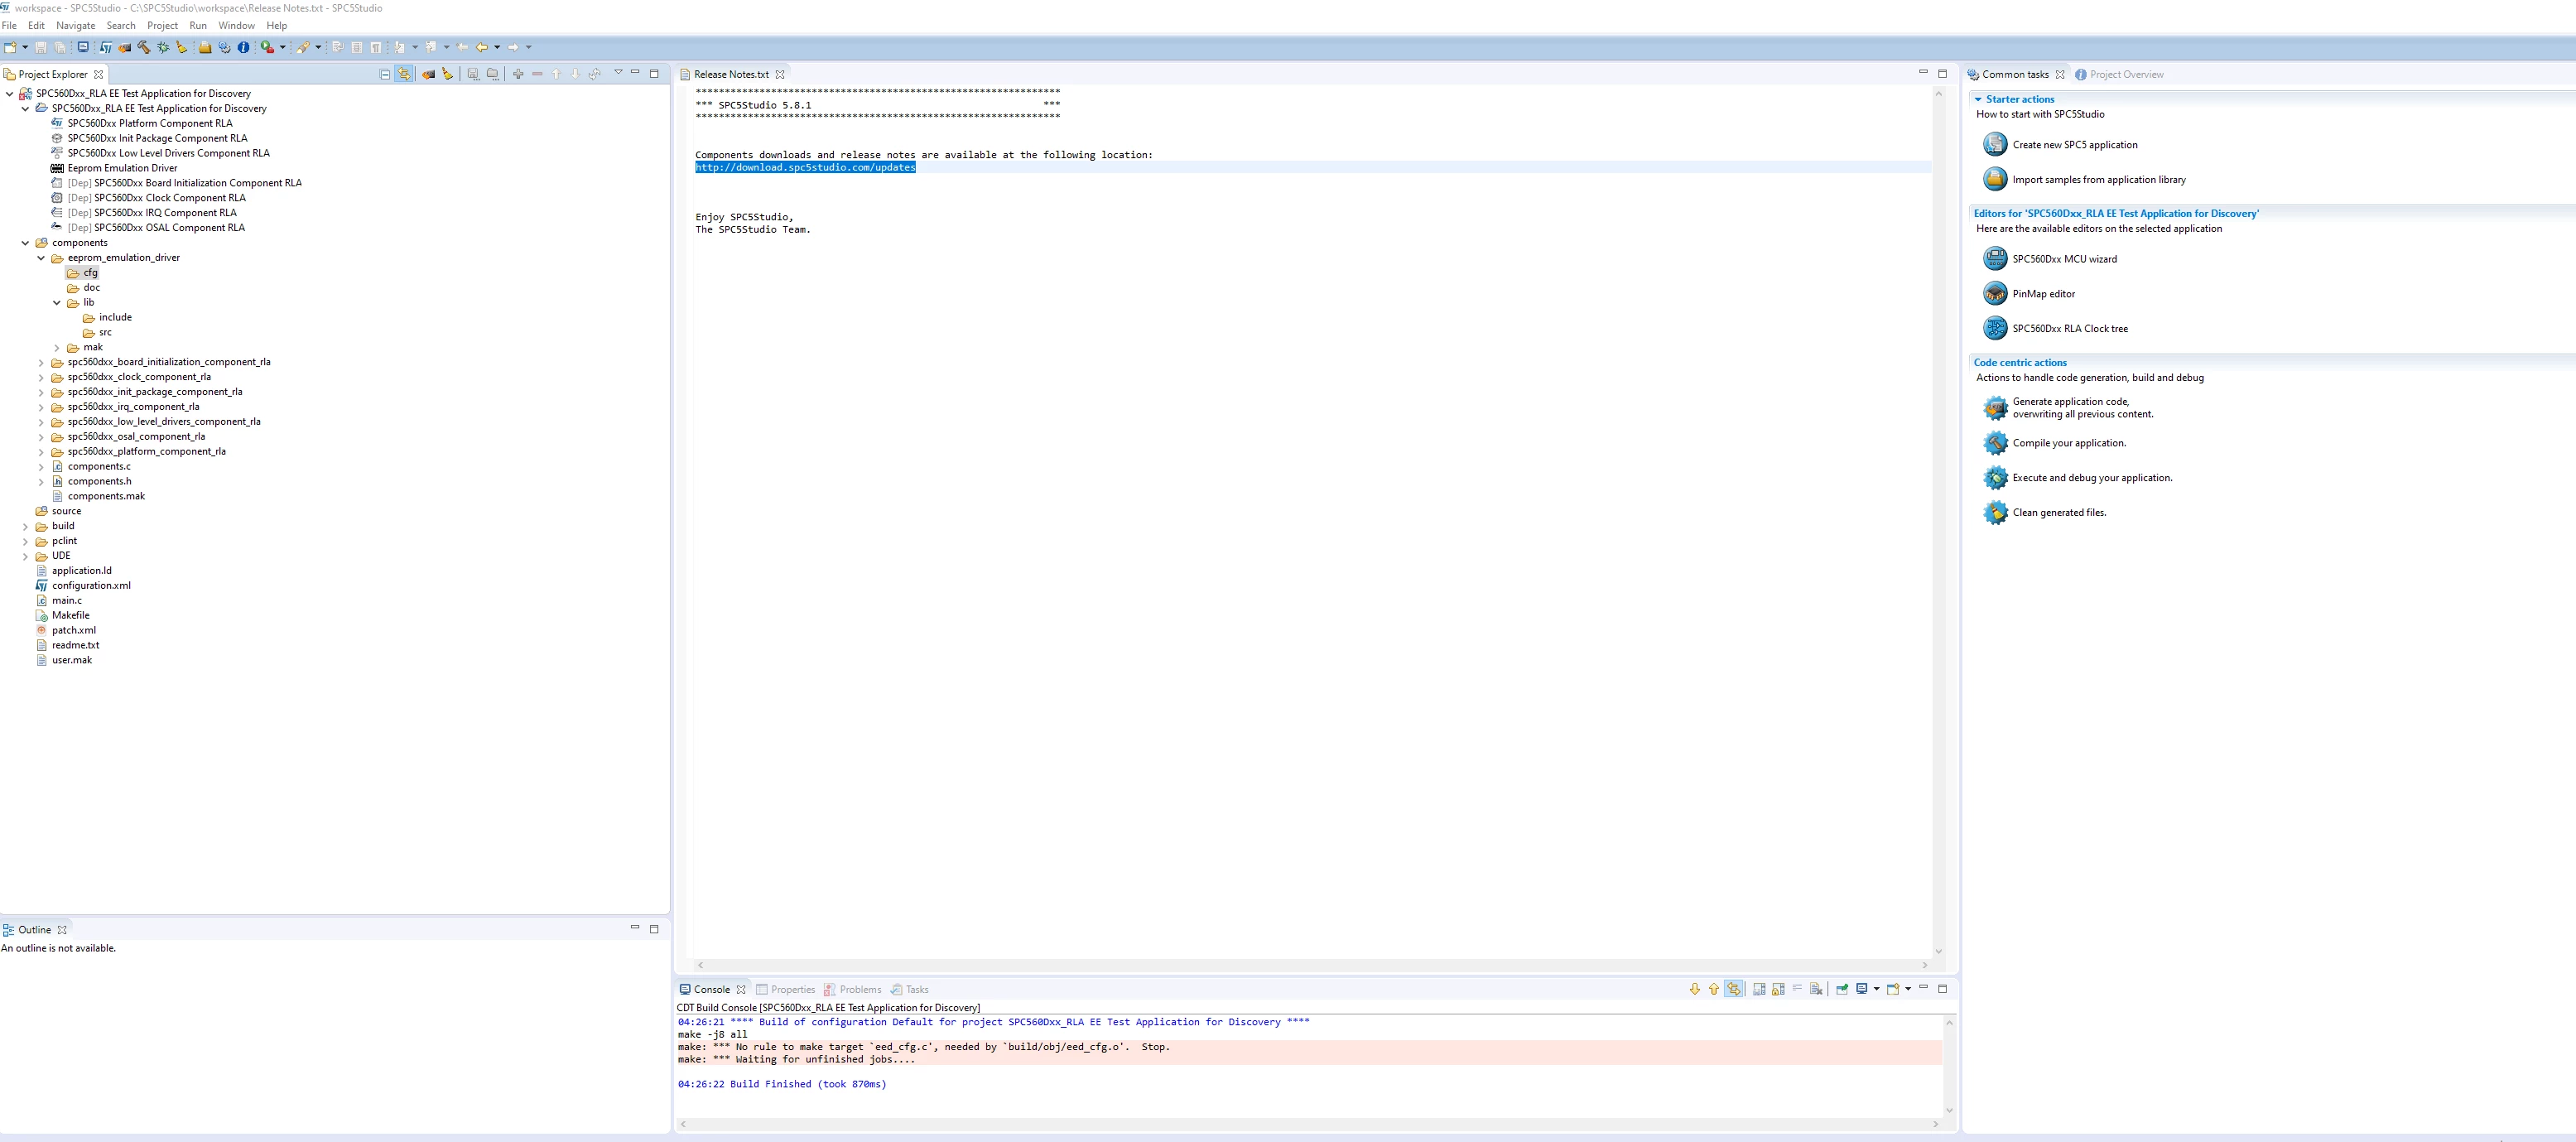Open the Project menu
2576x1142 pixels.
(x=162, y=26)
